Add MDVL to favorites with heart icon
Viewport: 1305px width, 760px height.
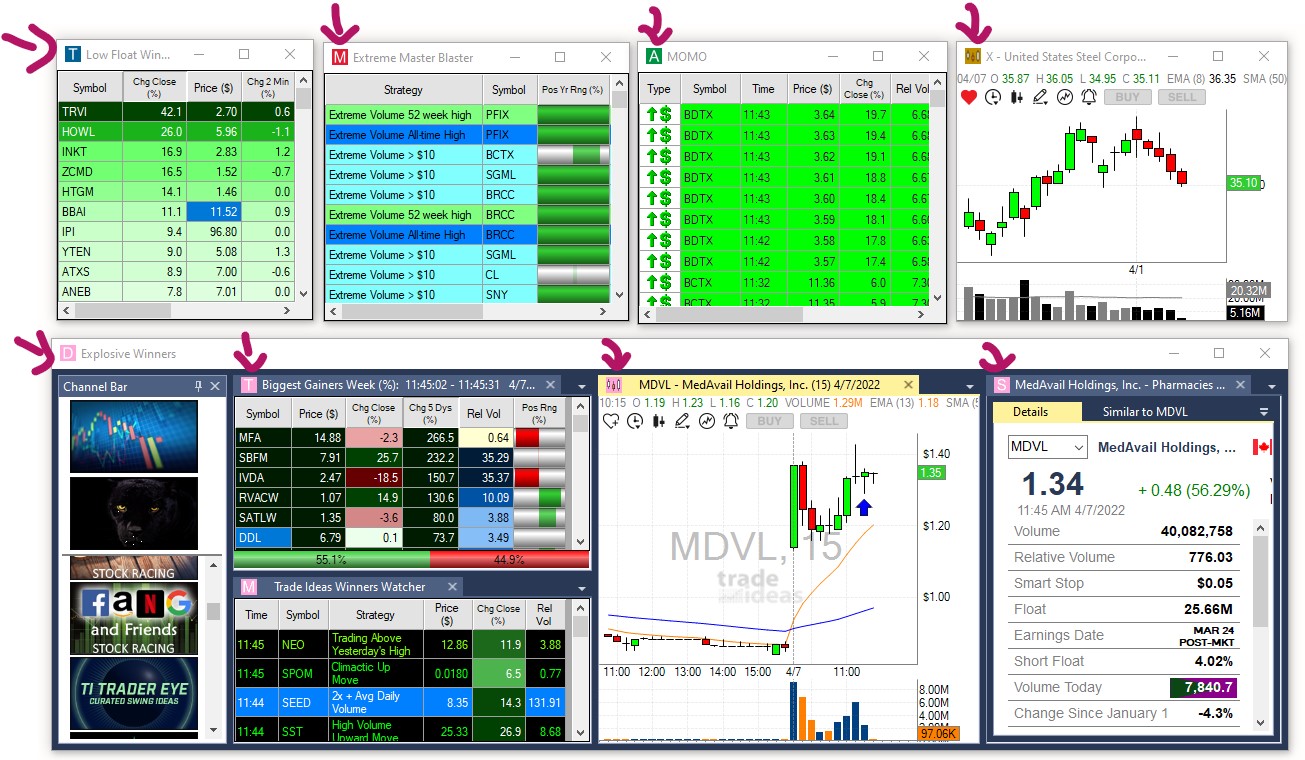point(611,421)
